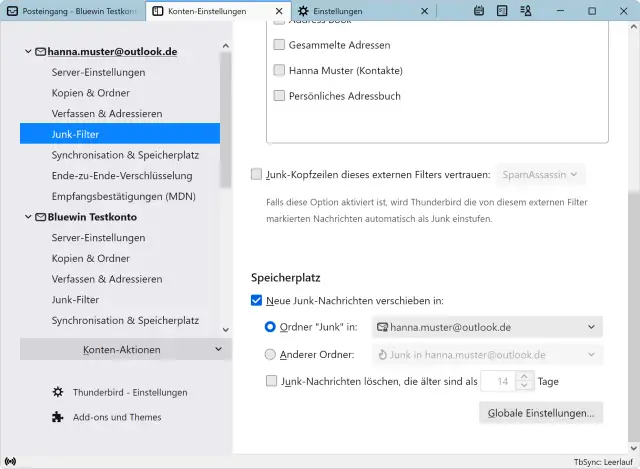Image resolution: width=640 pixels, height=469 pixels.
Task: Open Server-Einstellungen under Bluewin Testkonto
Action: 98,238
